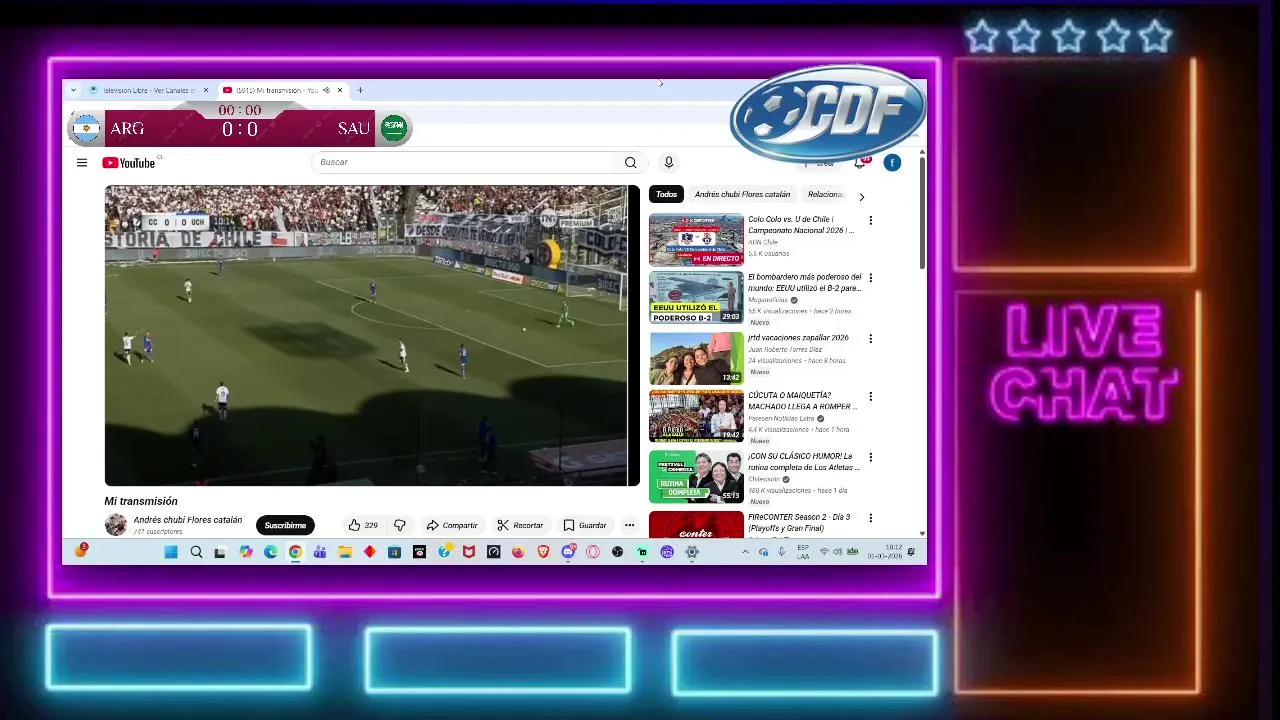Open the jrtd vacaciones zapallar thumbnail

tap(696, 358)
